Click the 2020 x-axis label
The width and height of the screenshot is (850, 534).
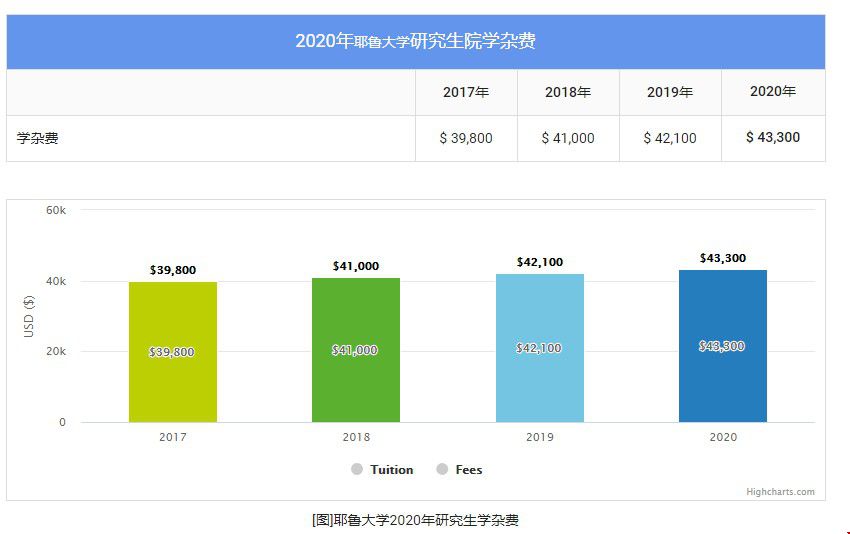(723, 437)
